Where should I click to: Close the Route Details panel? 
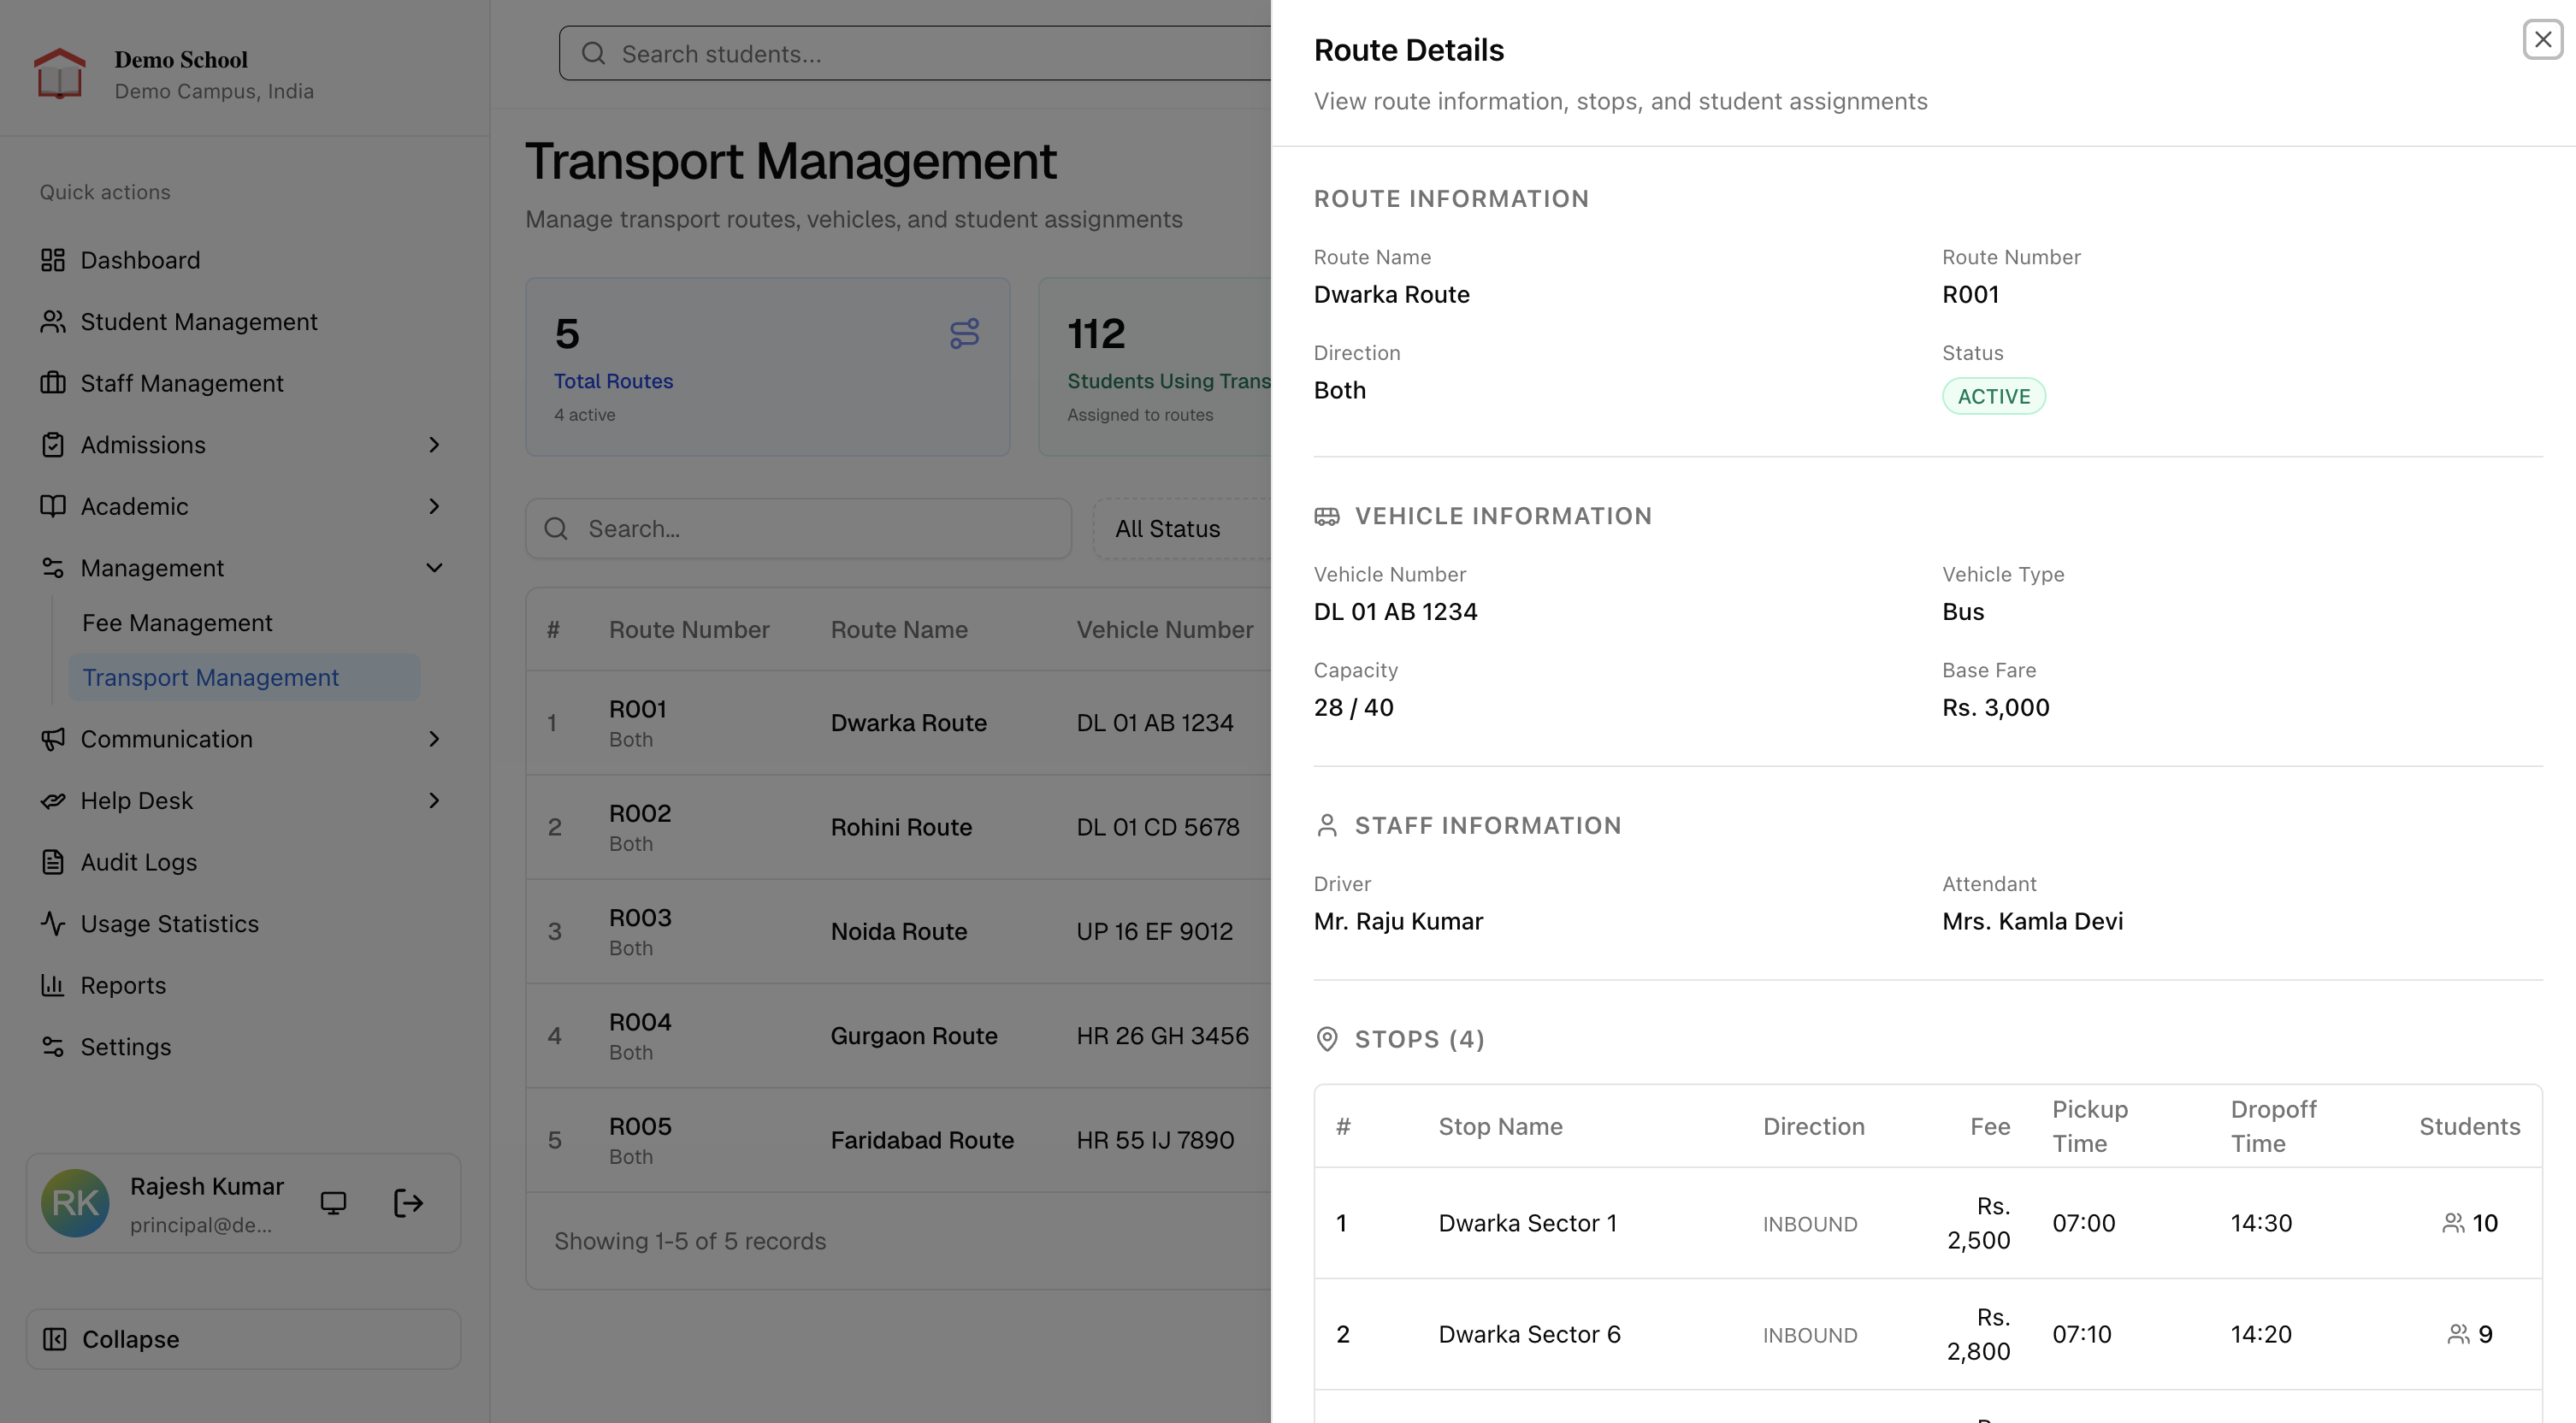point(2542,40)
